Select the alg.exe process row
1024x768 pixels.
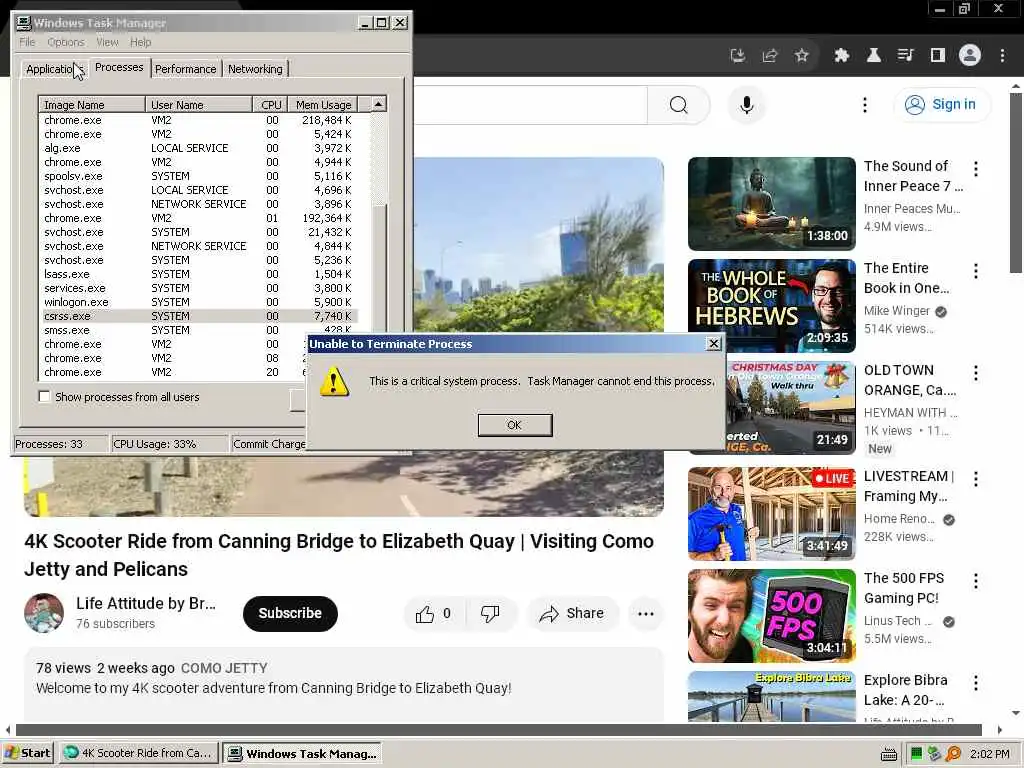[x=199, y=148]
